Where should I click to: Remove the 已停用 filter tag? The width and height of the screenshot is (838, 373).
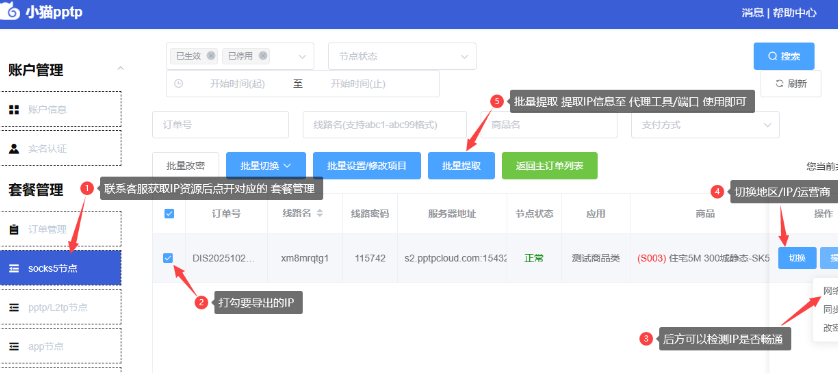262,56
